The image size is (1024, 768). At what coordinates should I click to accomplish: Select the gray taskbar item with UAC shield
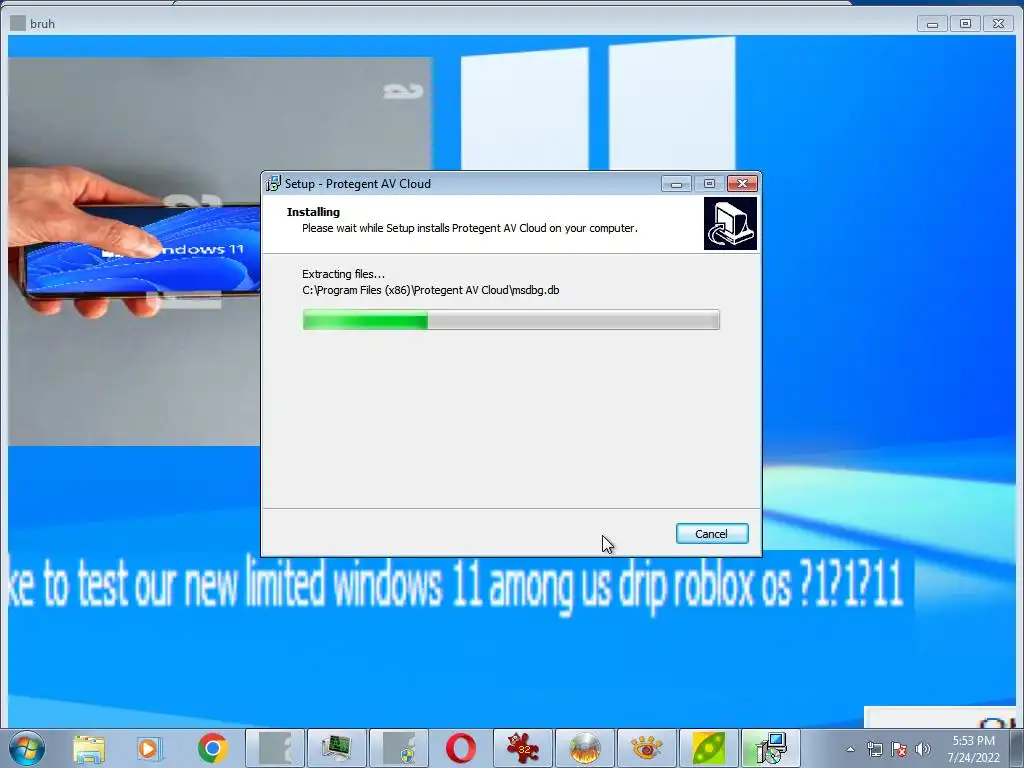(x=399, y=748)
